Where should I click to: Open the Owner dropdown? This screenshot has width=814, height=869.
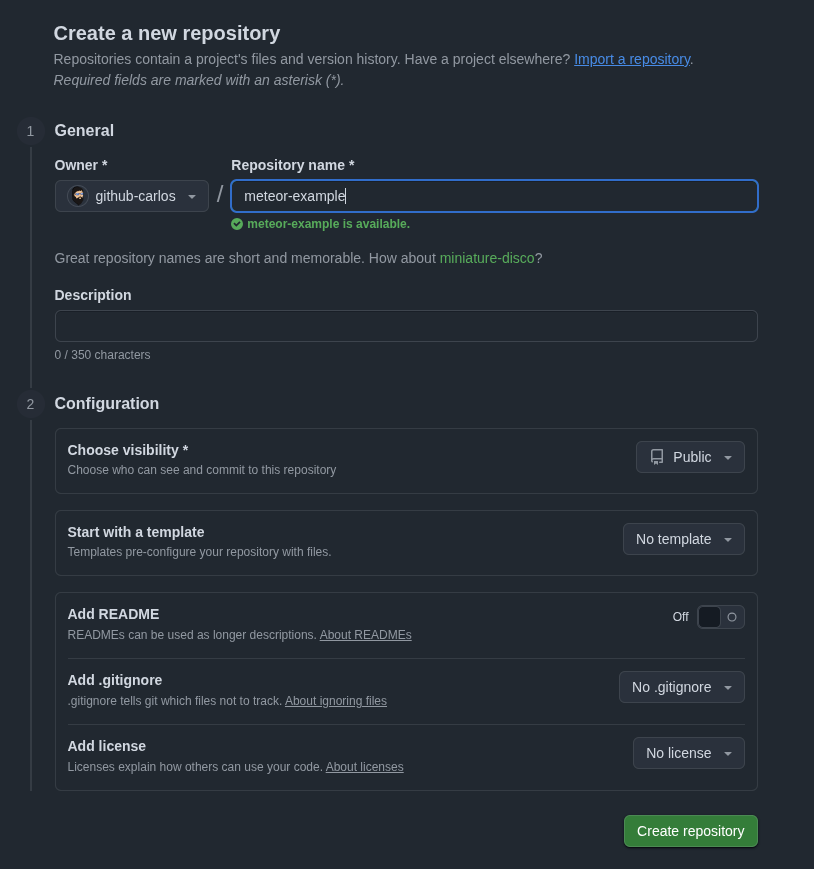[132, 196]
